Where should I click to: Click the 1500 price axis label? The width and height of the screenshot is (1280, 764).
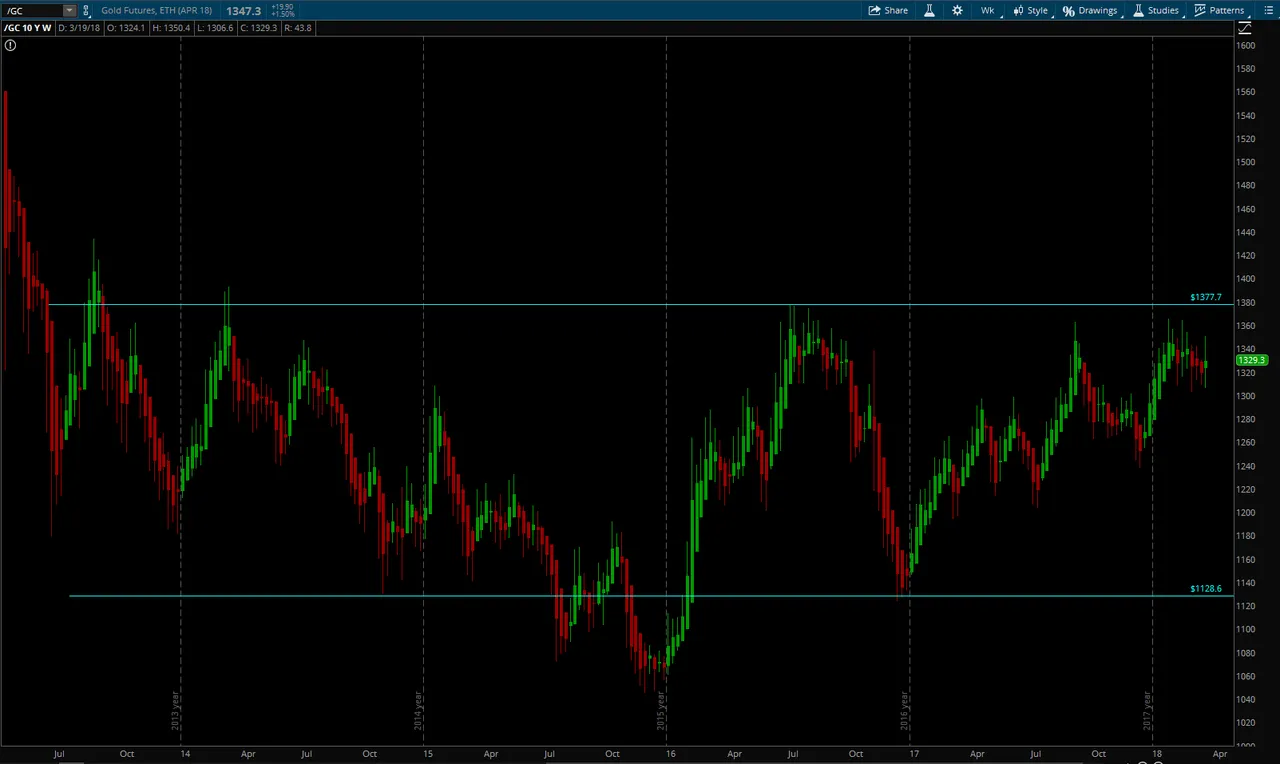click(x=1246, y=163)
